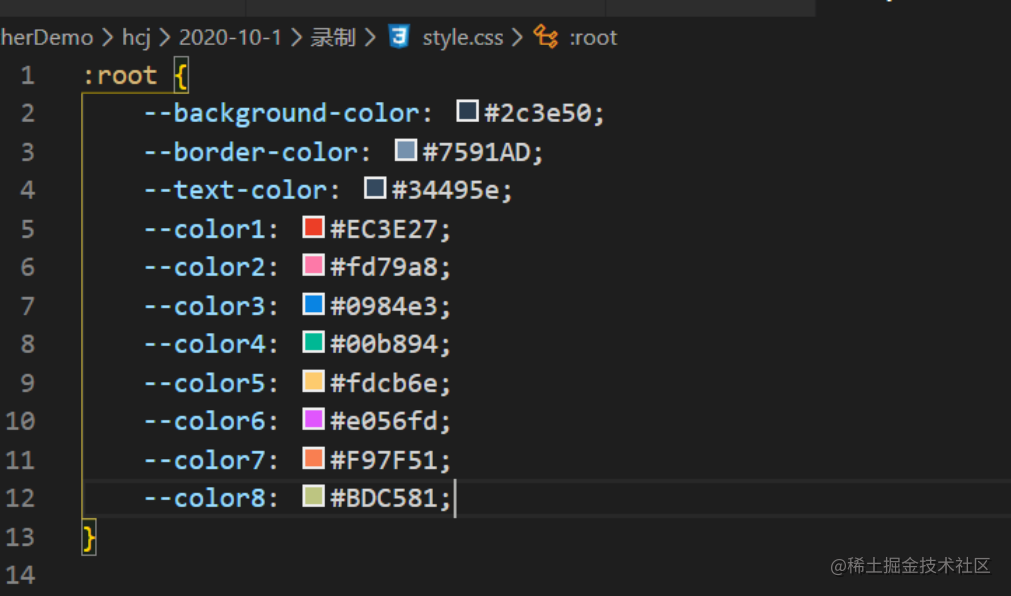
Task: Open the hcj breadcrumb dropdown
Action: pos(135,37)
